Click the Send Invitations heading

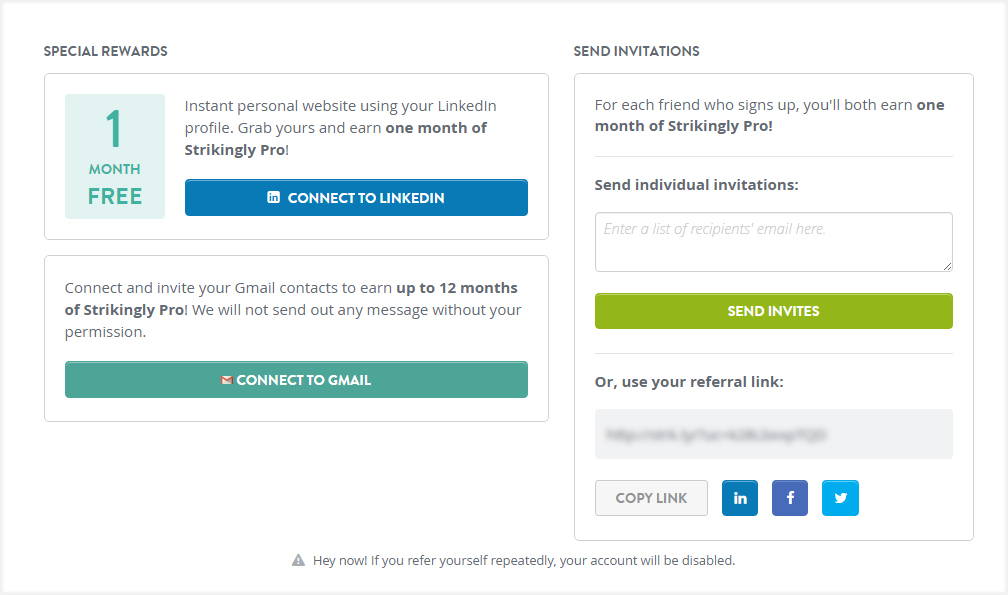pyautogui.click(x=636, y=51)
